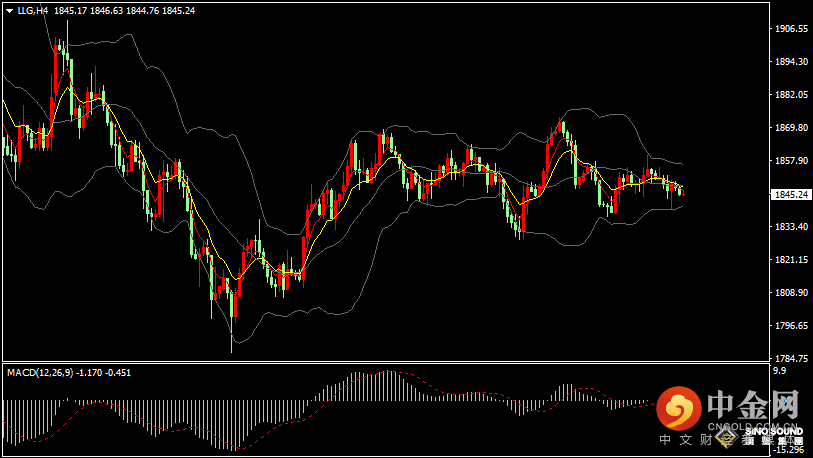The height and width of the screenshot is (458, 813).
Task: Click the 1833.40 price axis label
Action: coord(791,227)
